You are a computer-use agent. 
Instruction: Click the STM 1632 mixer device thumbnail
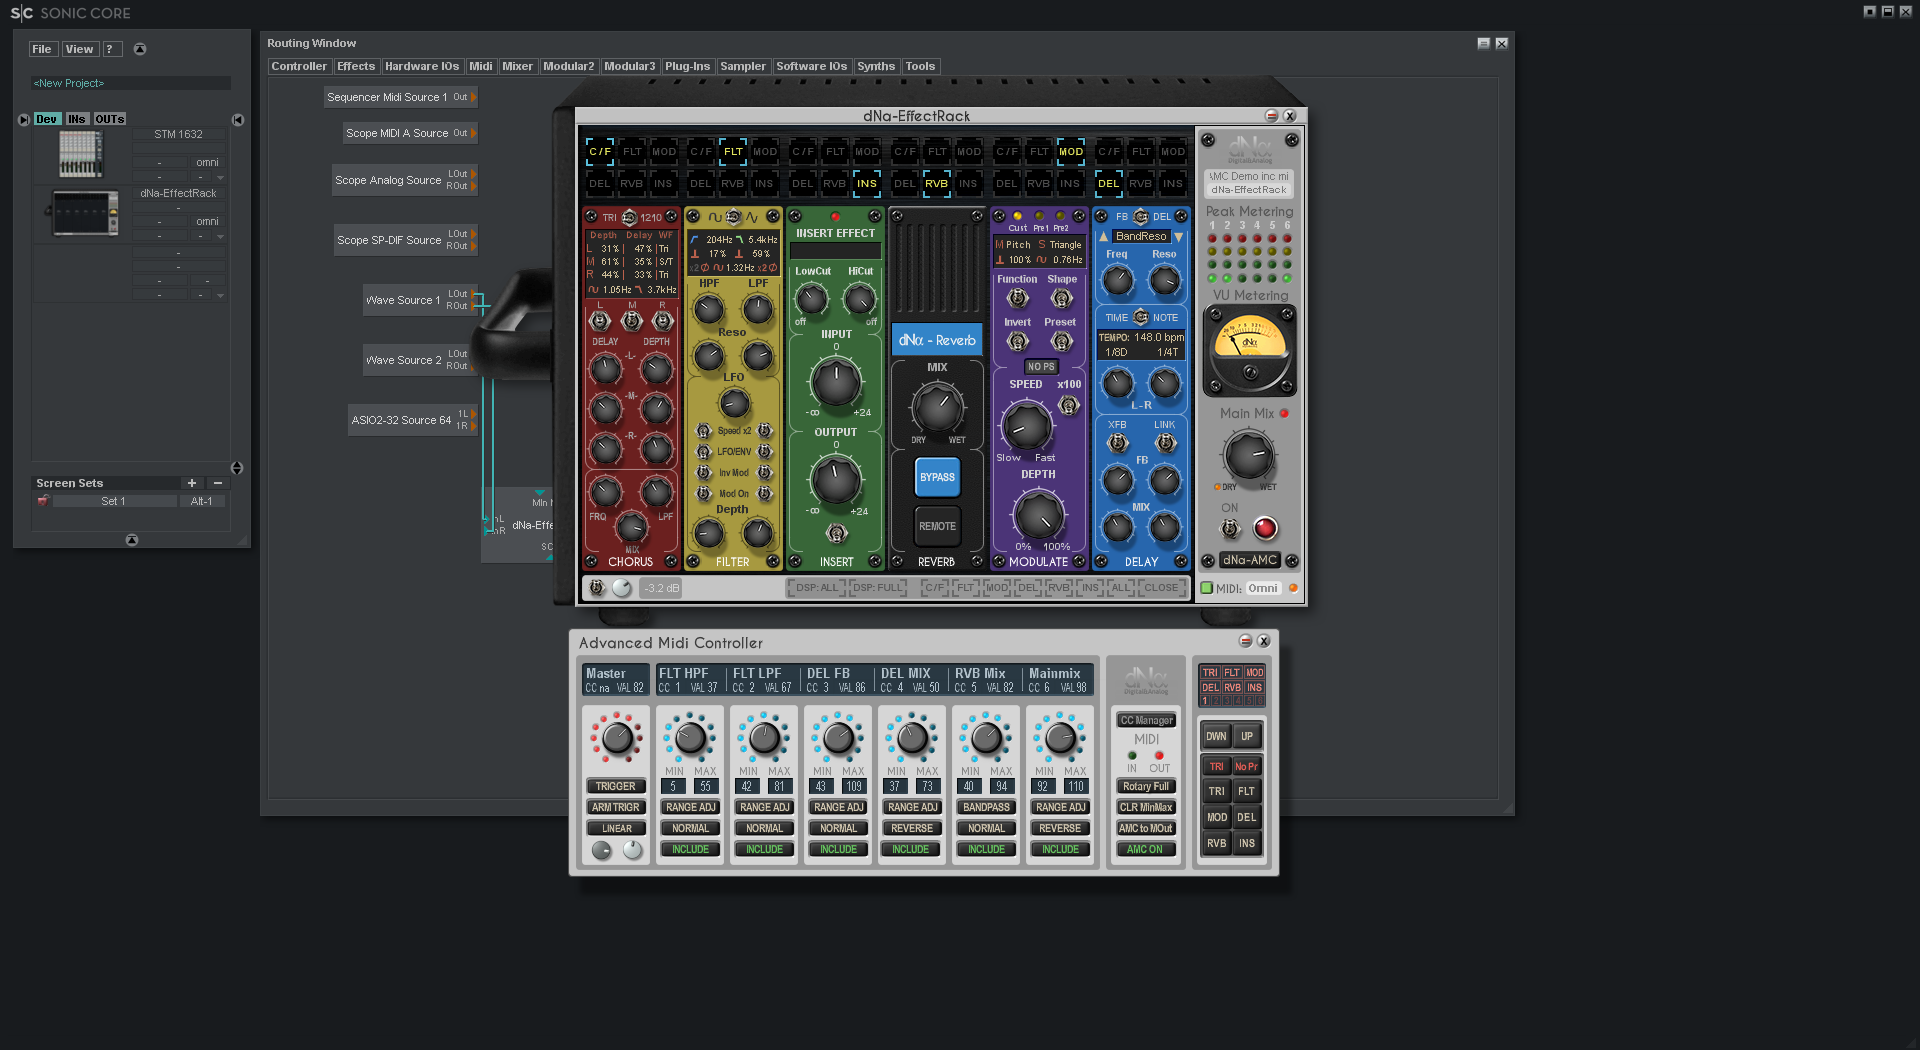click(80, 154)
